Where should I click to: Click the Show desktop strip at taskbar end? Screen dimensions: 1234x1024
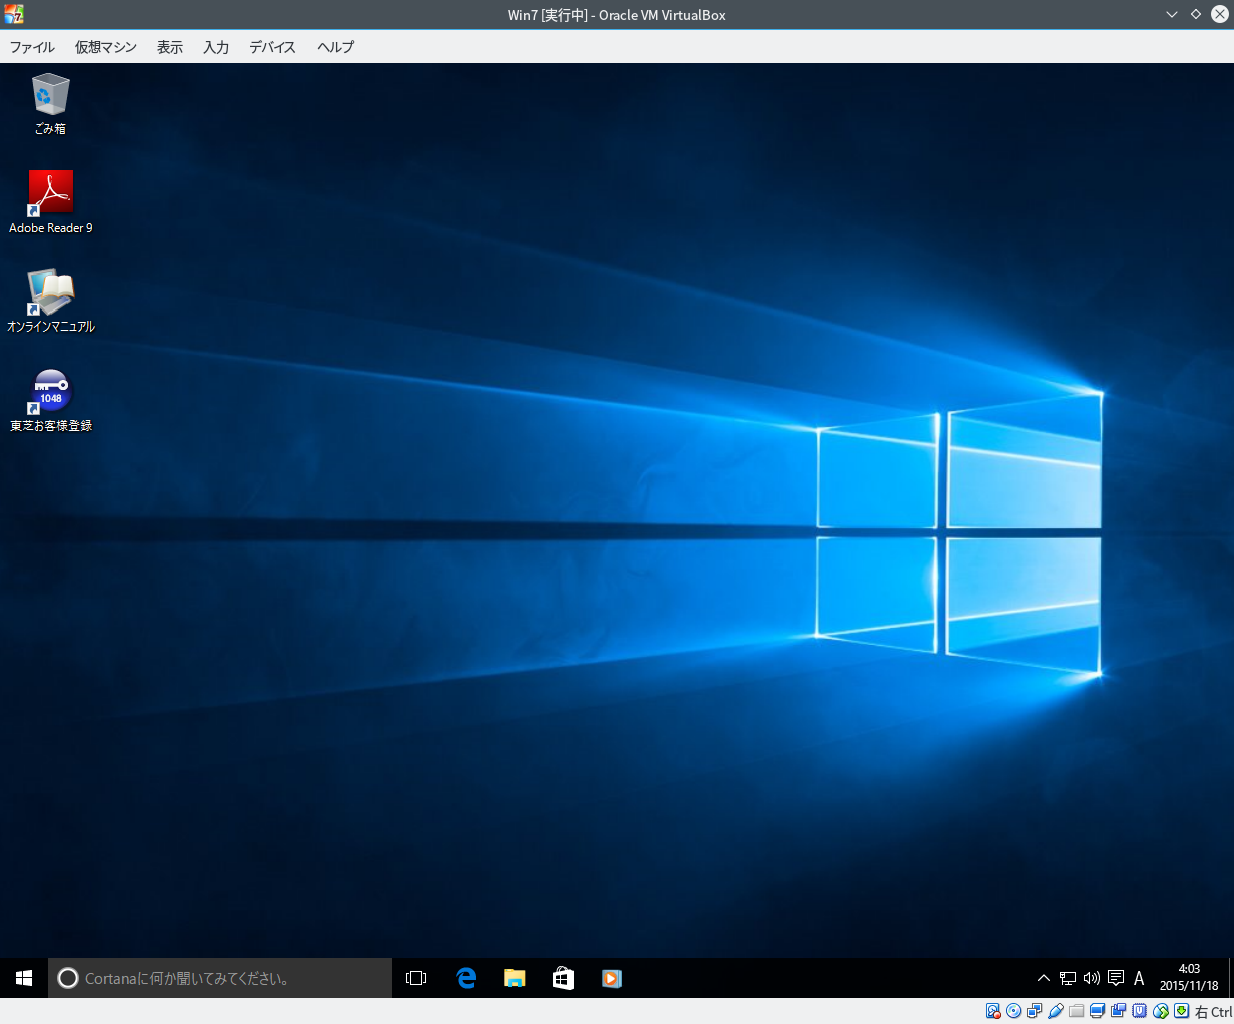pyautogui.click(x=1231, y=978)
